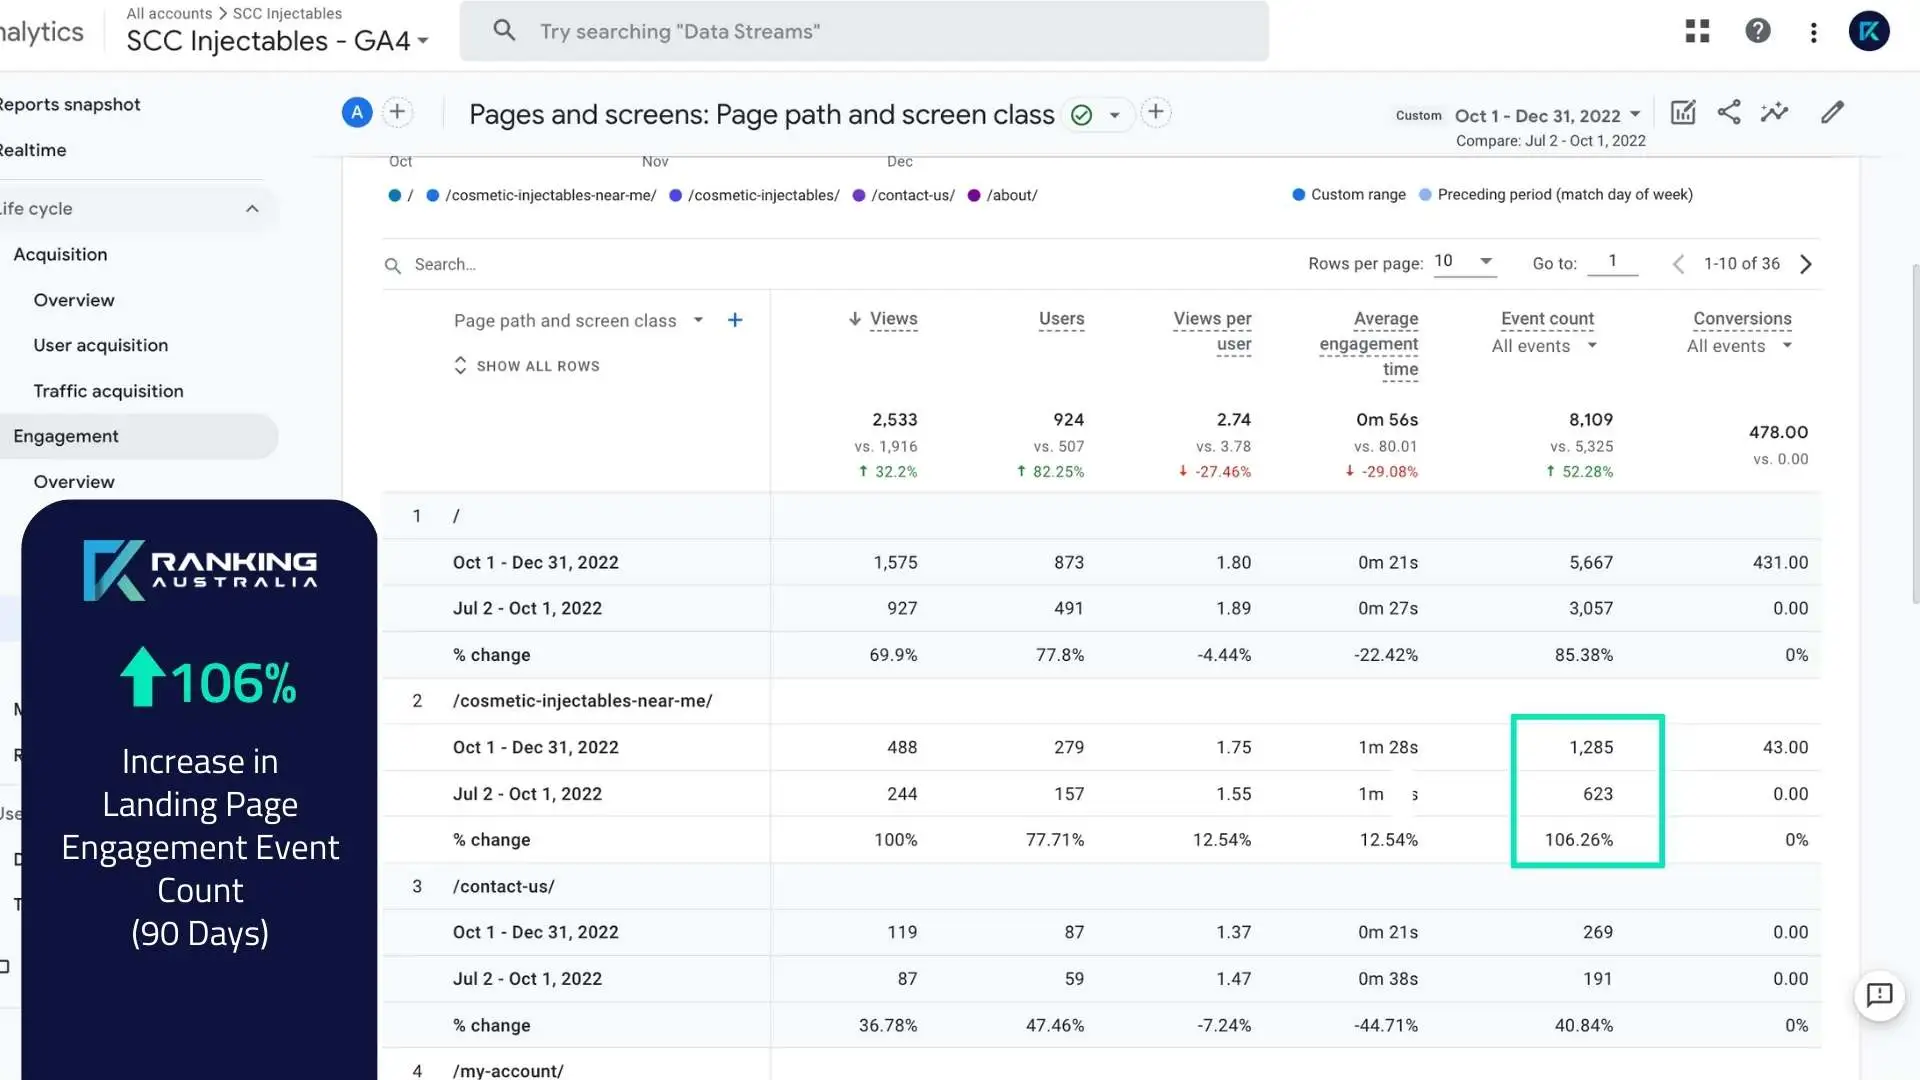This screenshot has width=1920, height=1080.
Task: Select Traffic acquisition in the sidebar
Action: click(108, 391)
